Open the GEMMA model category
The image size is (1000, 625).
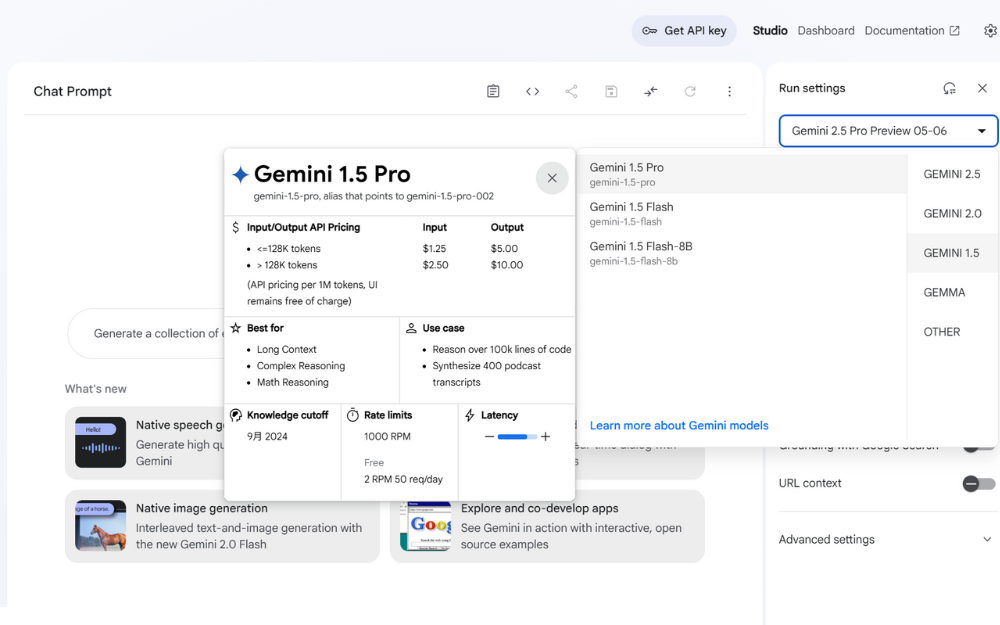click(952, 293)
